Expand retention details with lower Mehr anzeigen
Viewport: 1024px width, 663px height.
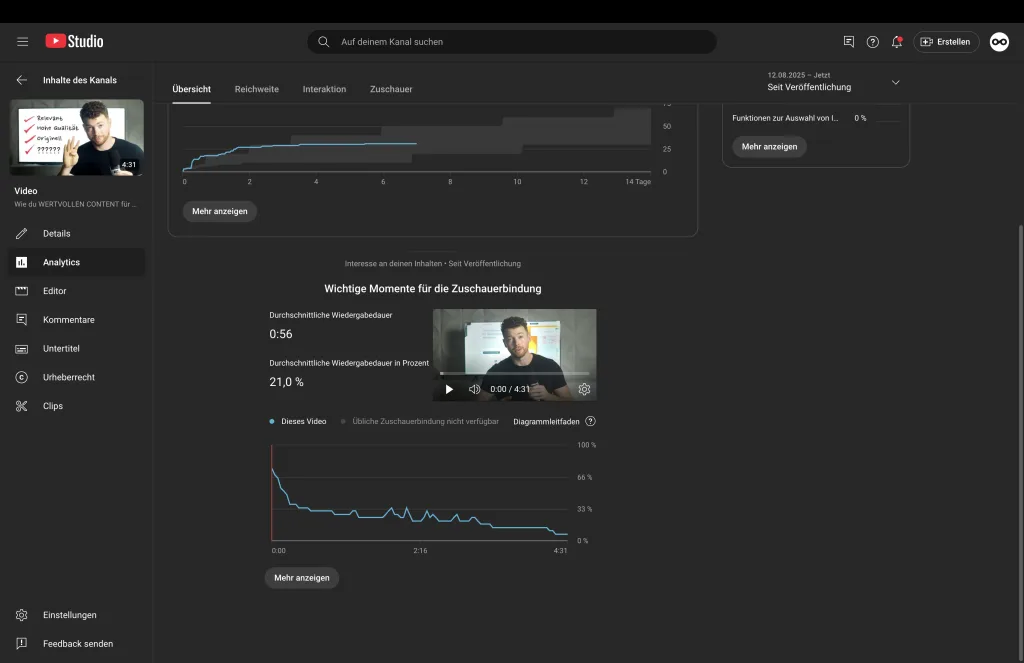click(x=301, y=578)
